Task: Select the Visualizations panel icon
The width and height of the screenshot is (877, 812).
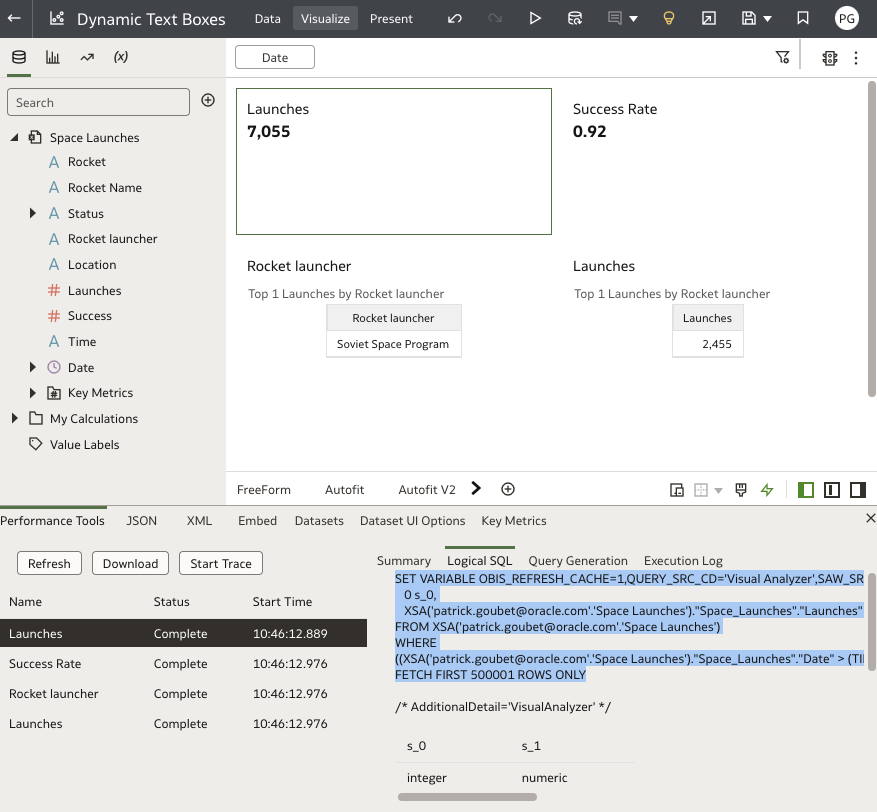Action: pyautogui.click(x=52, y=57)
